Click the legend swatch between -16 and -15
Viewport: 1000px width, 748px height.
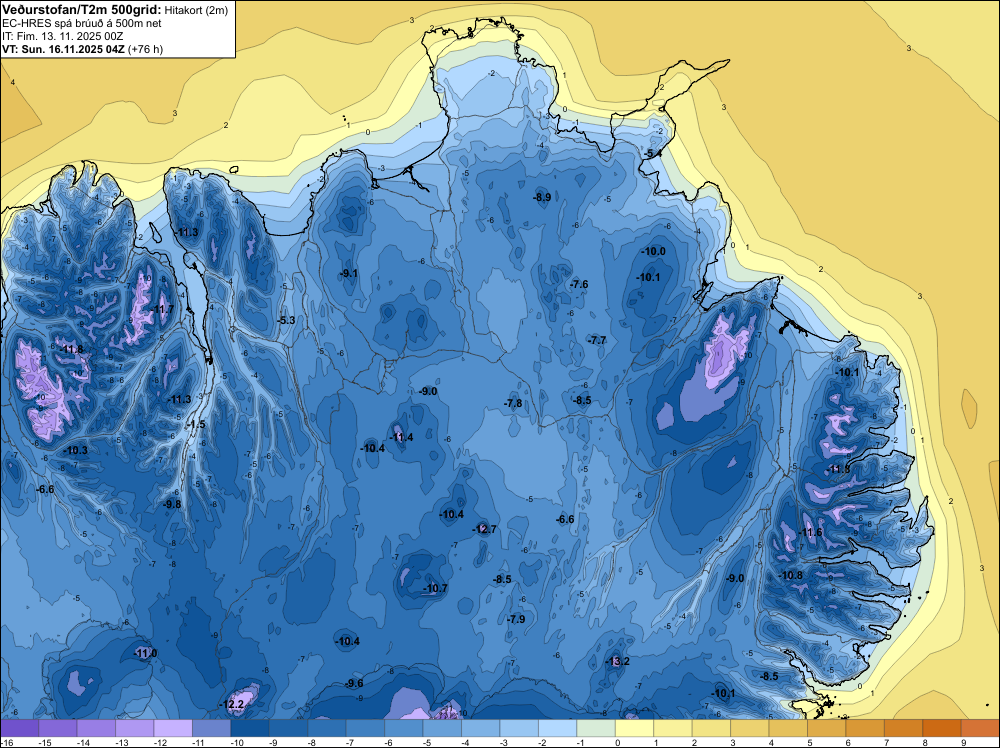pos(20,728)
